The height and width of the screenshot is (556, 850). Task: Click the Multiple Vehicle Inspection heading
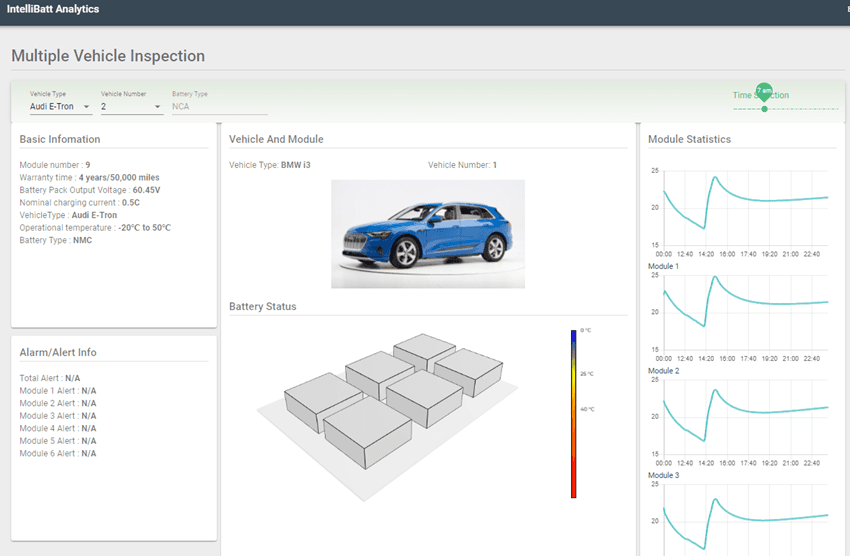(108, 56)
